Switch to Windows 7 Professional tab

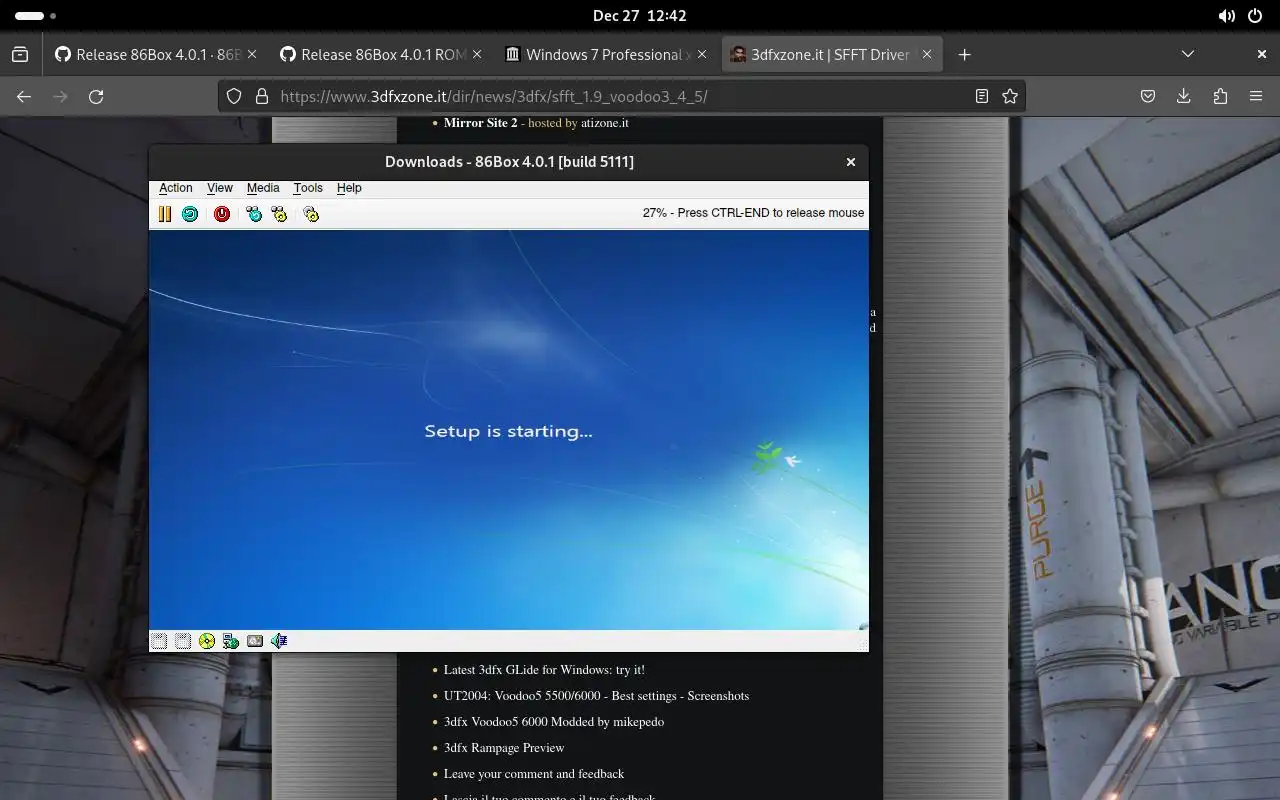[605, 54]
